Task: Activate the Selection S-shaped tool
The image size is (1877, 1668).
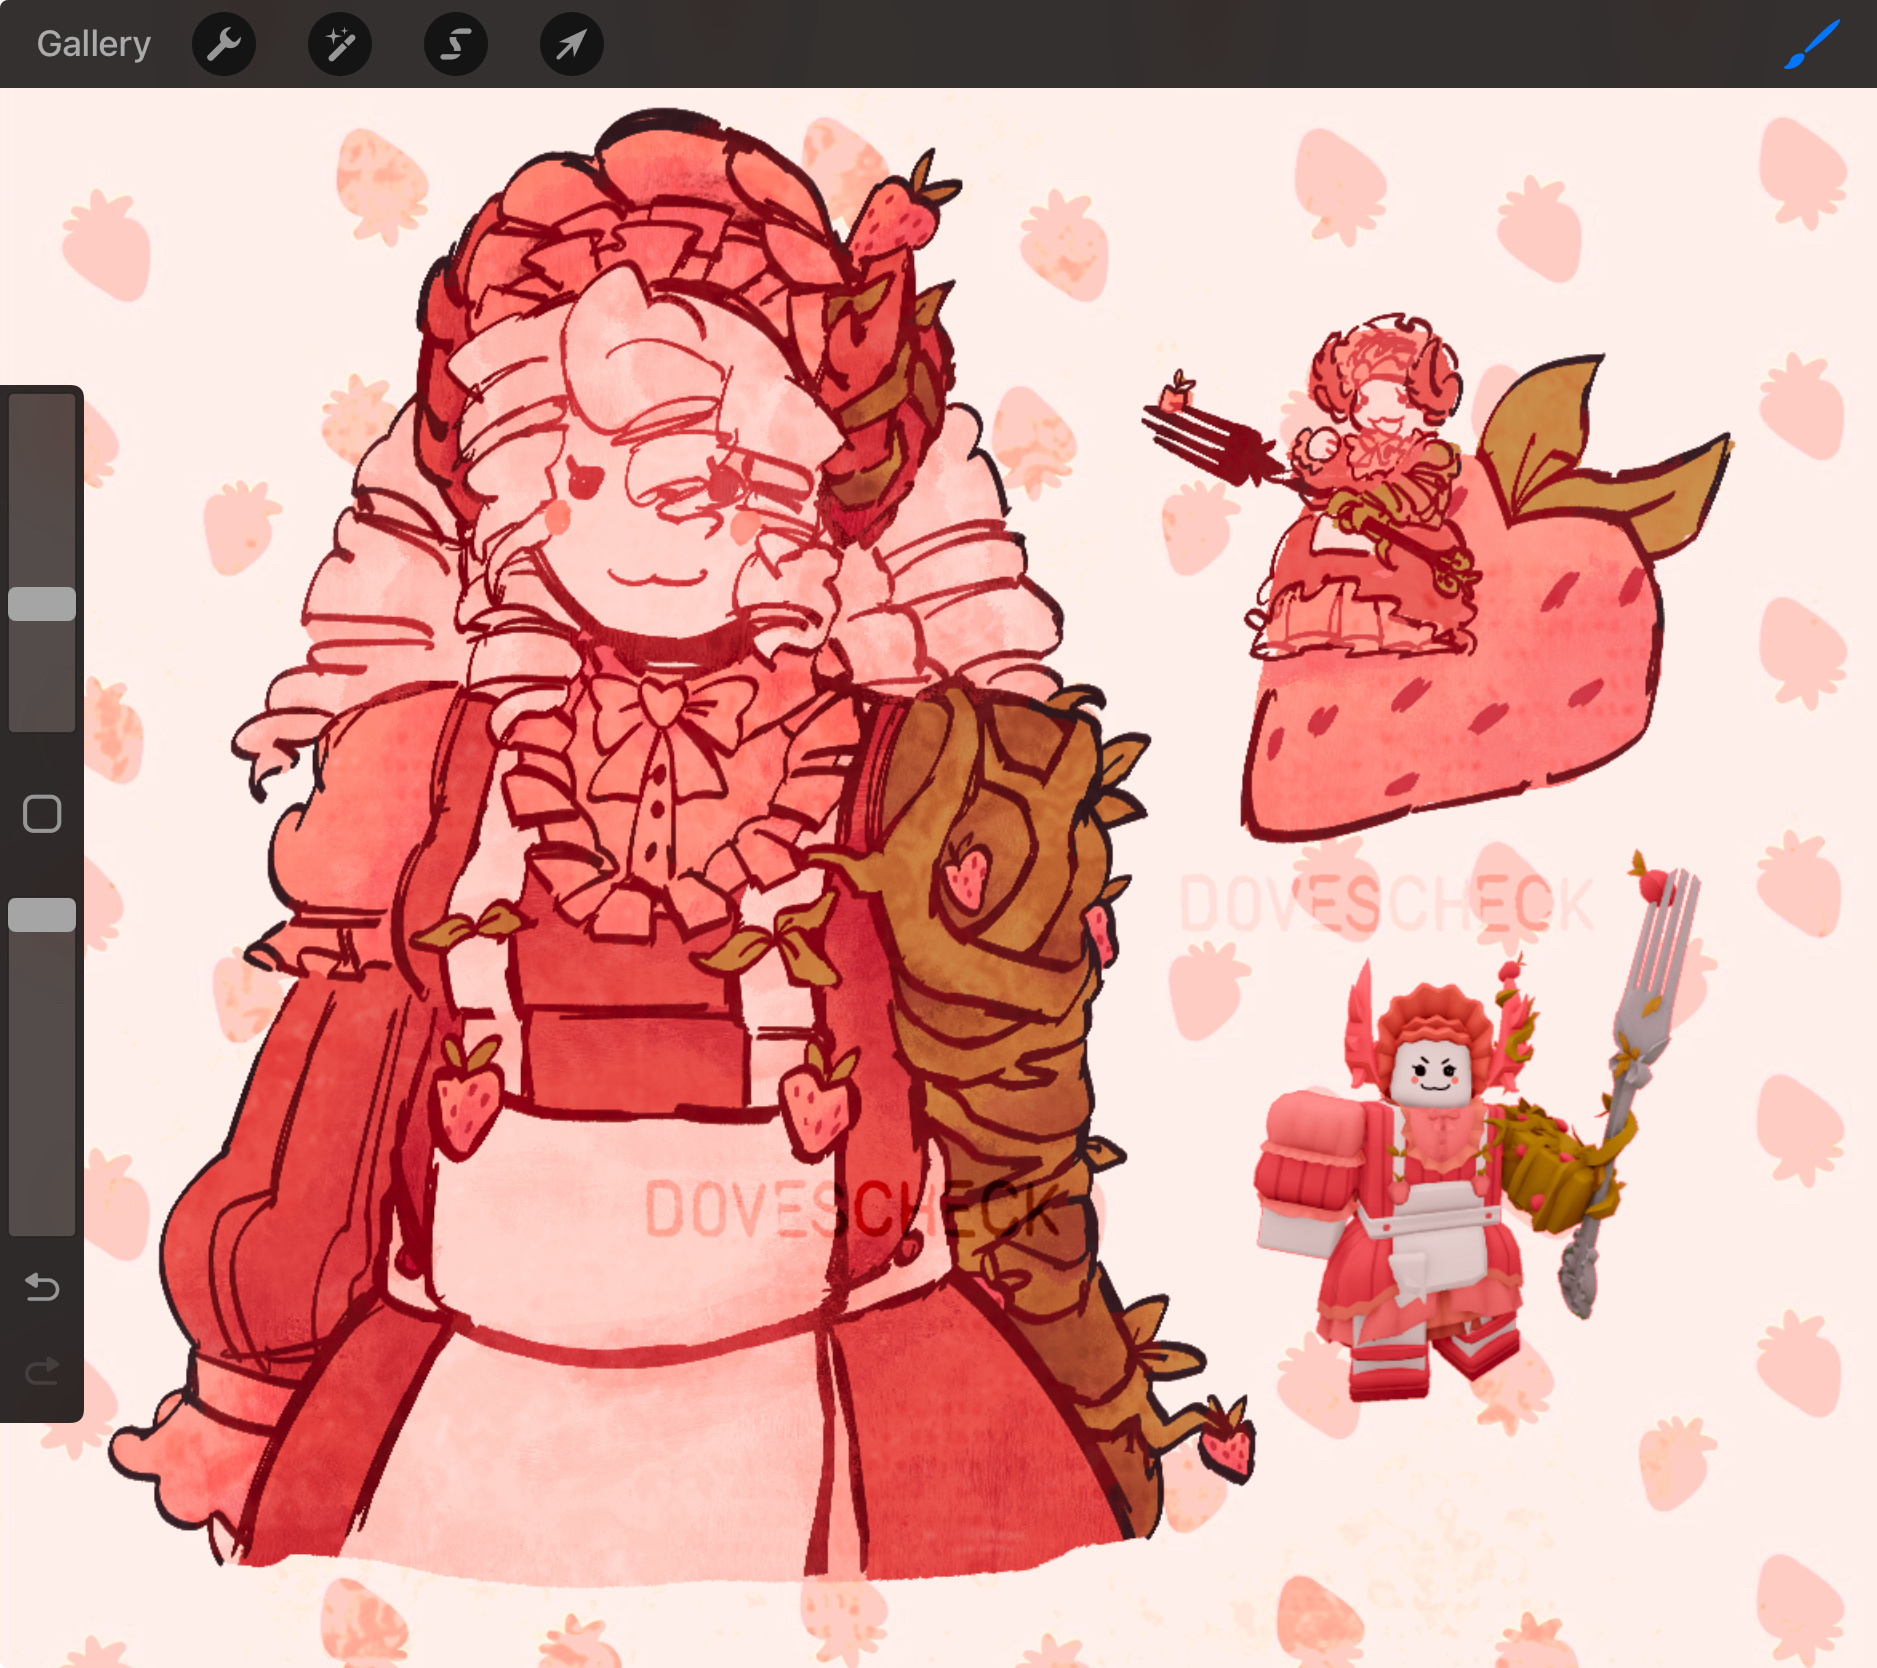Action: (456, 44)
